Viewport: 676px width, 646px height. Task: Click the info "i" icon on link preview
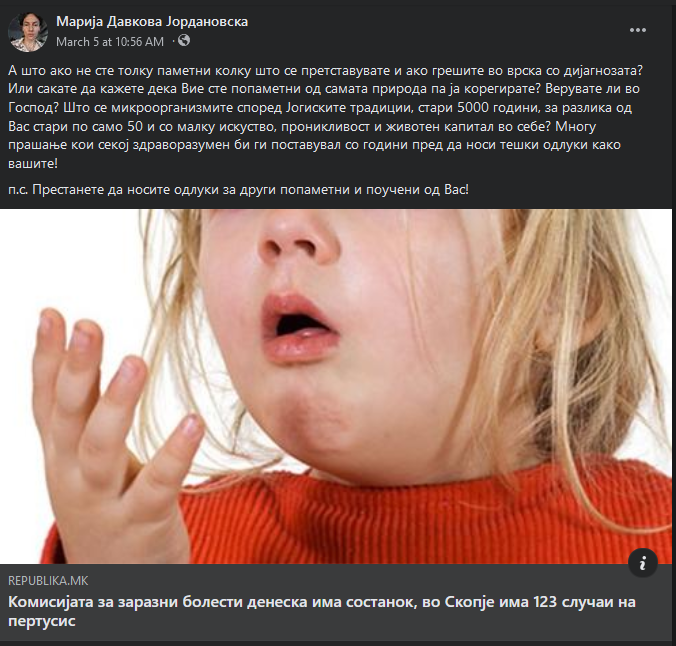pos(642,563)
